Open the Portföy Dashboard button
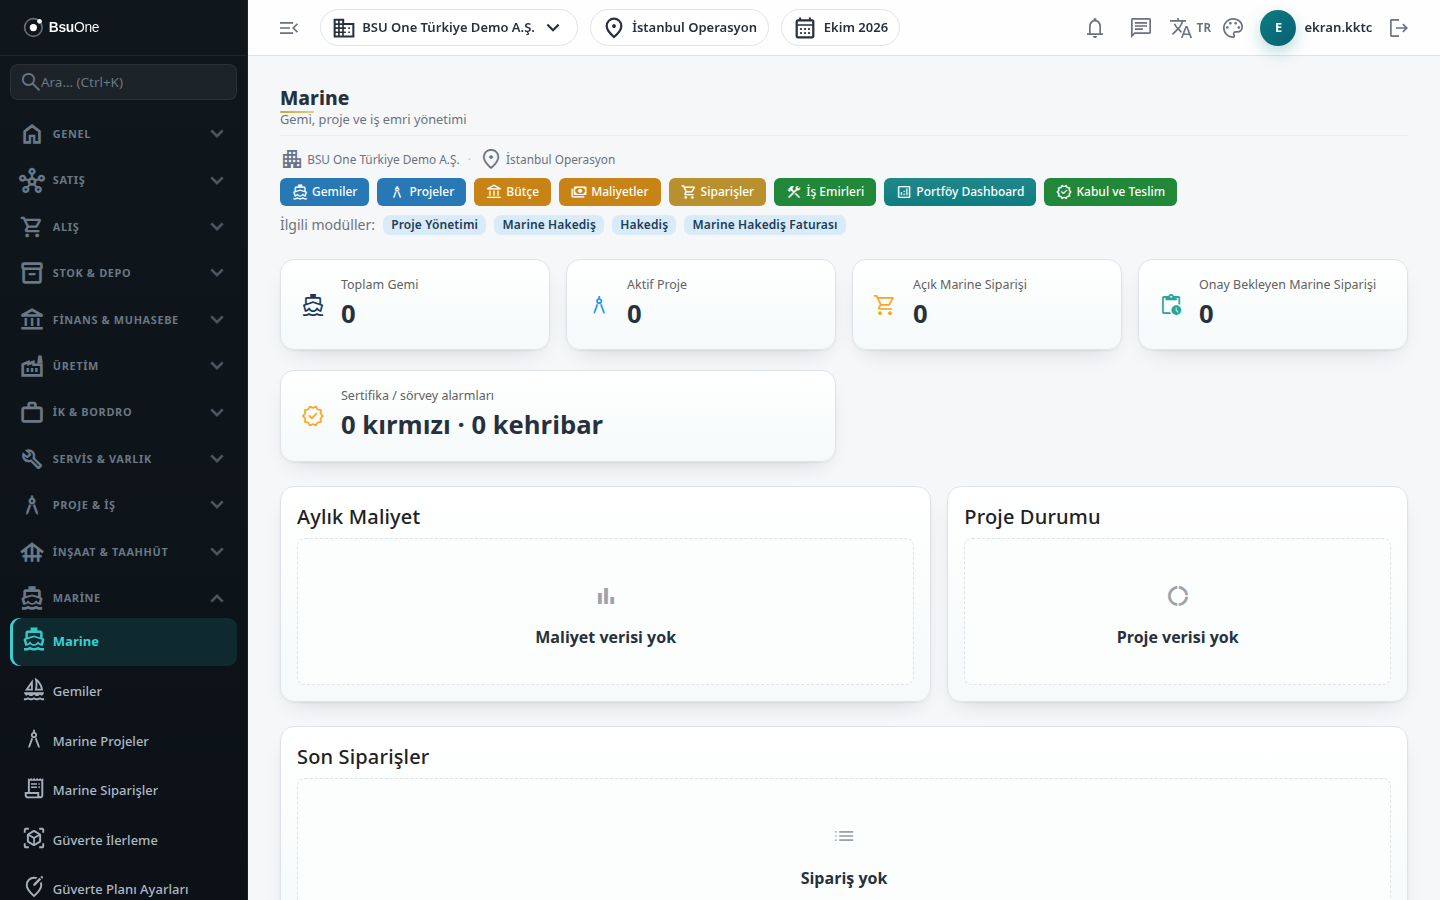This screenshot has height=900, width=1440. 960,192
